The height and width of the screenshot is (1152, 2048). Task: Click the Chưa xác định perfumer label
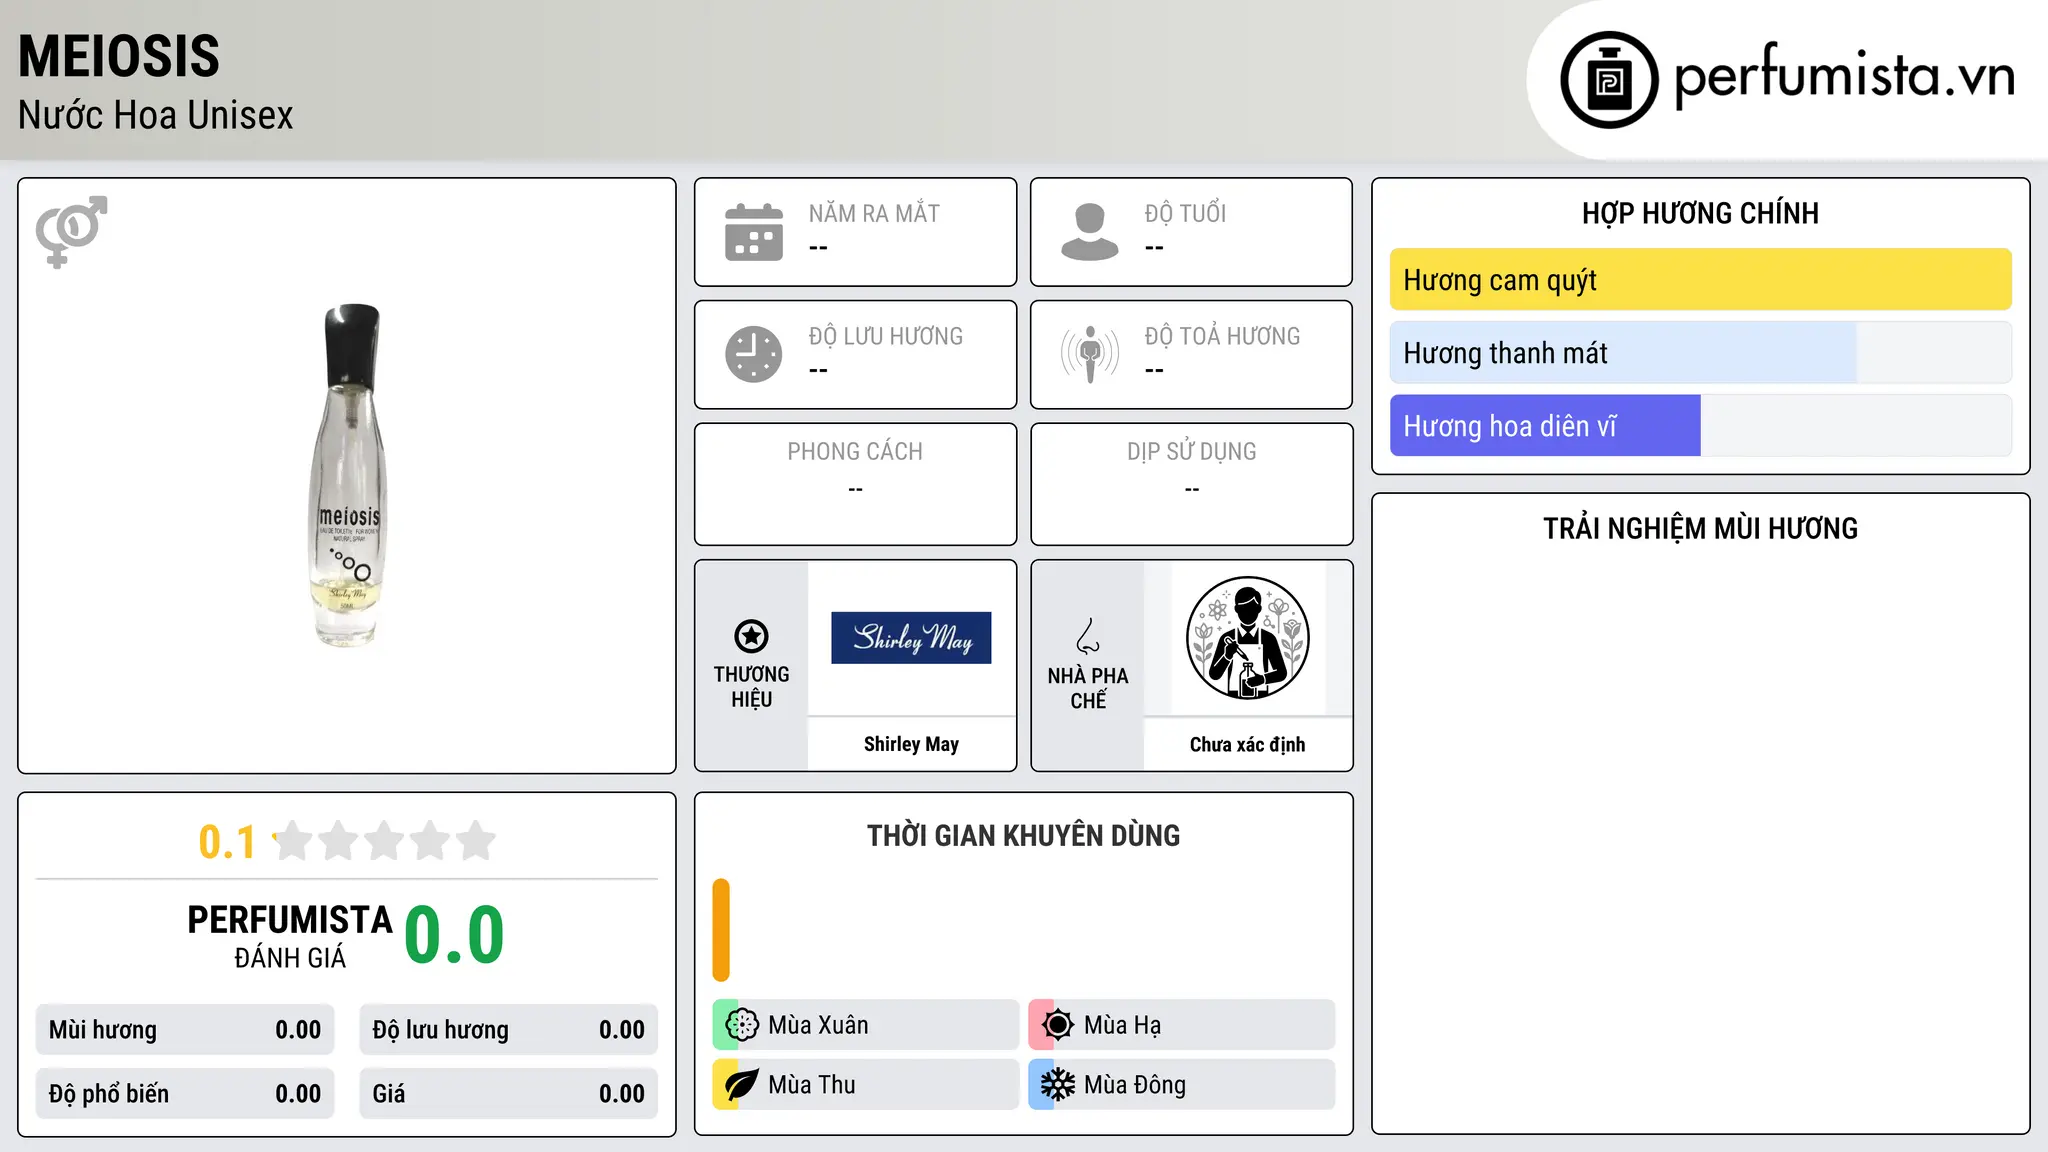point(1247,744)
